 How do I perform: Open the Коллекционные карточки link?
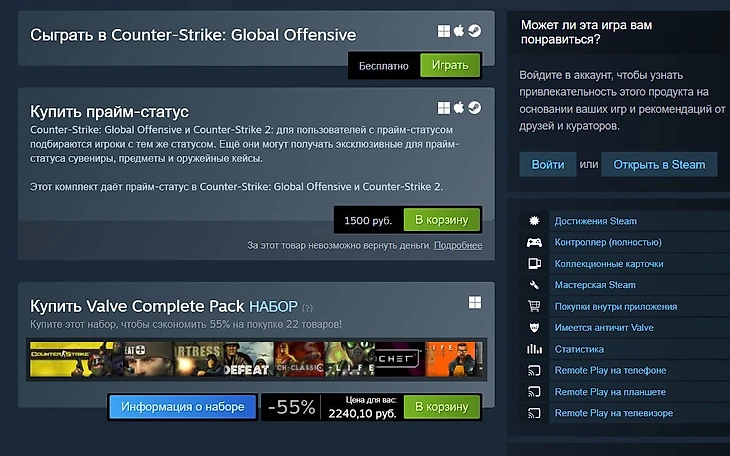pos(609,264)
